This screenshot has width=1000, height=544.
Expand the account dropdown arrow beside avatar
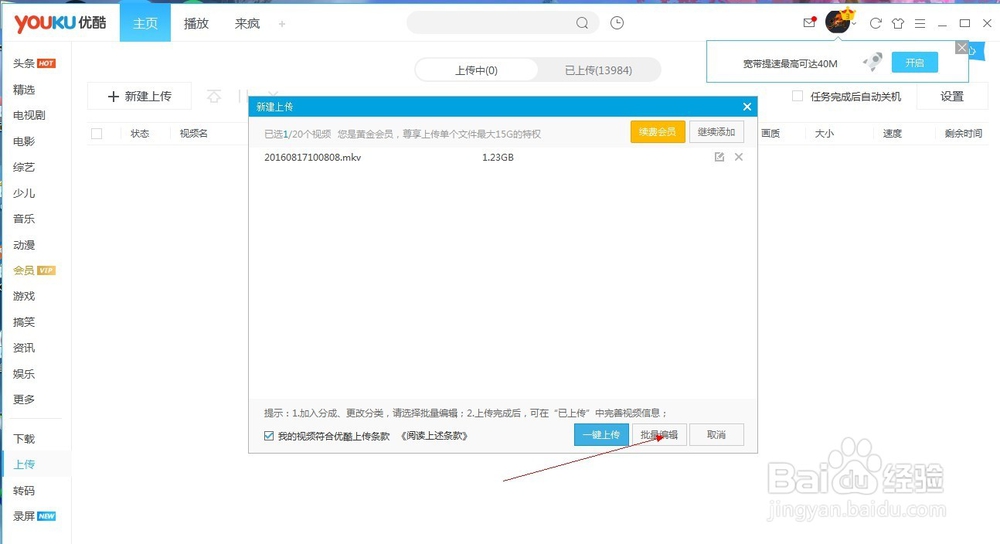(855, 24)
